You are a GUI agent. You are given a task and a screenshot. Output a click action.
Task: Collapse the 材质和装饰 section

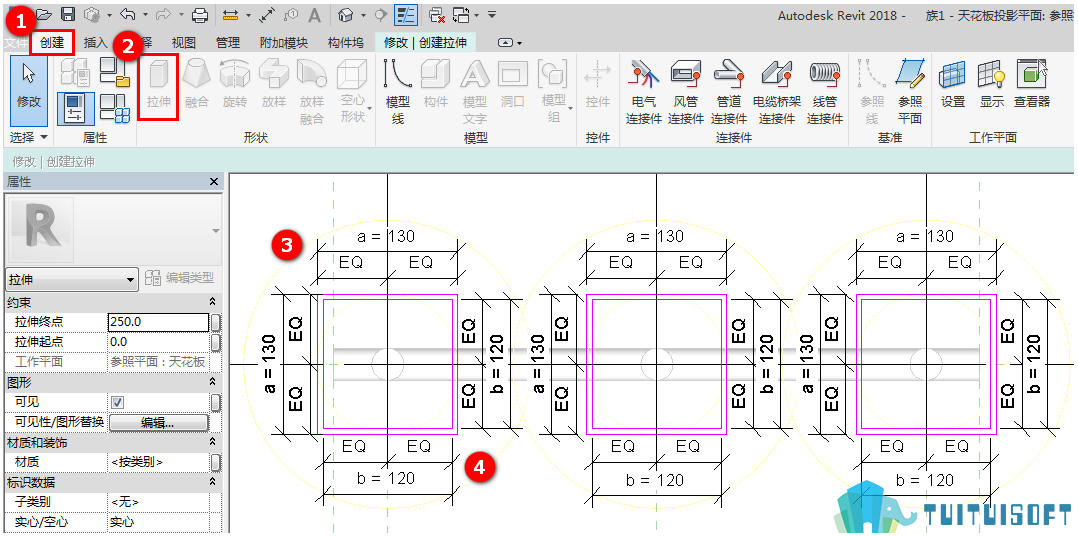point(212,443)
